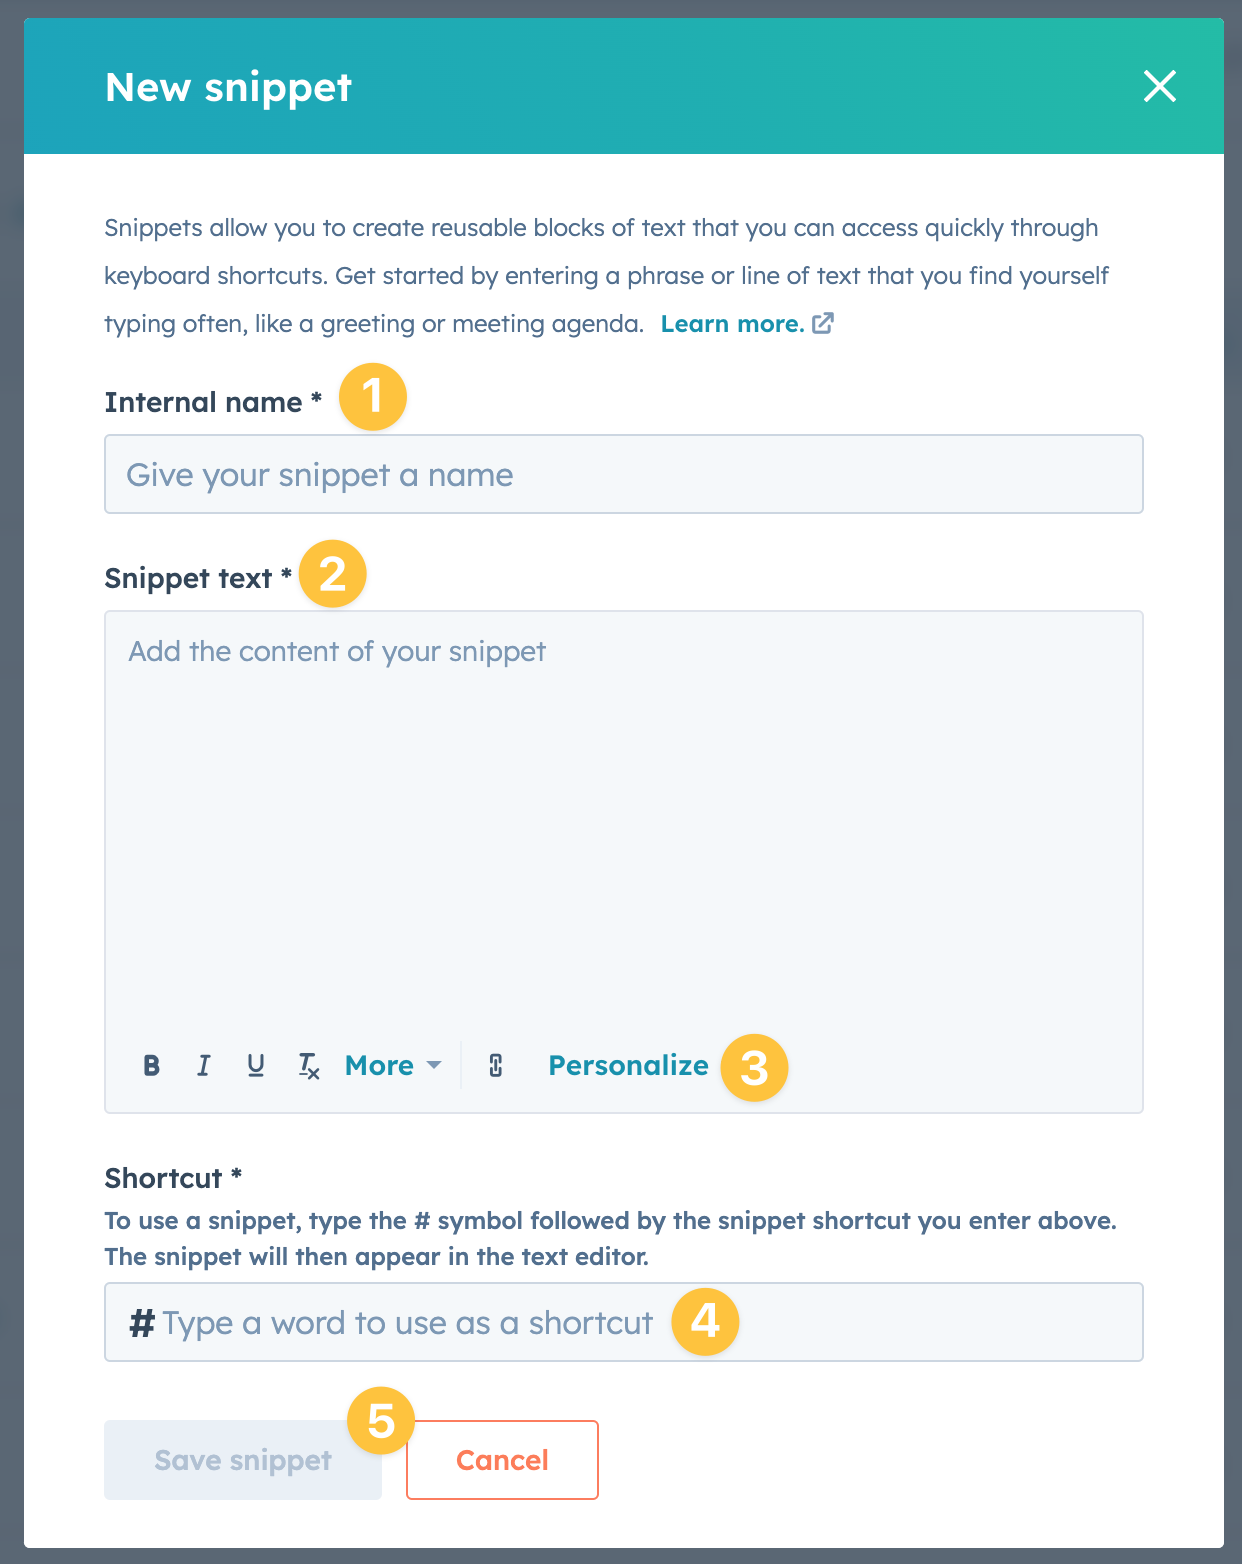This screenshot has height=1564, width=1242.
Task: Open the Personalize token menu
Action: click(628, 1066)
